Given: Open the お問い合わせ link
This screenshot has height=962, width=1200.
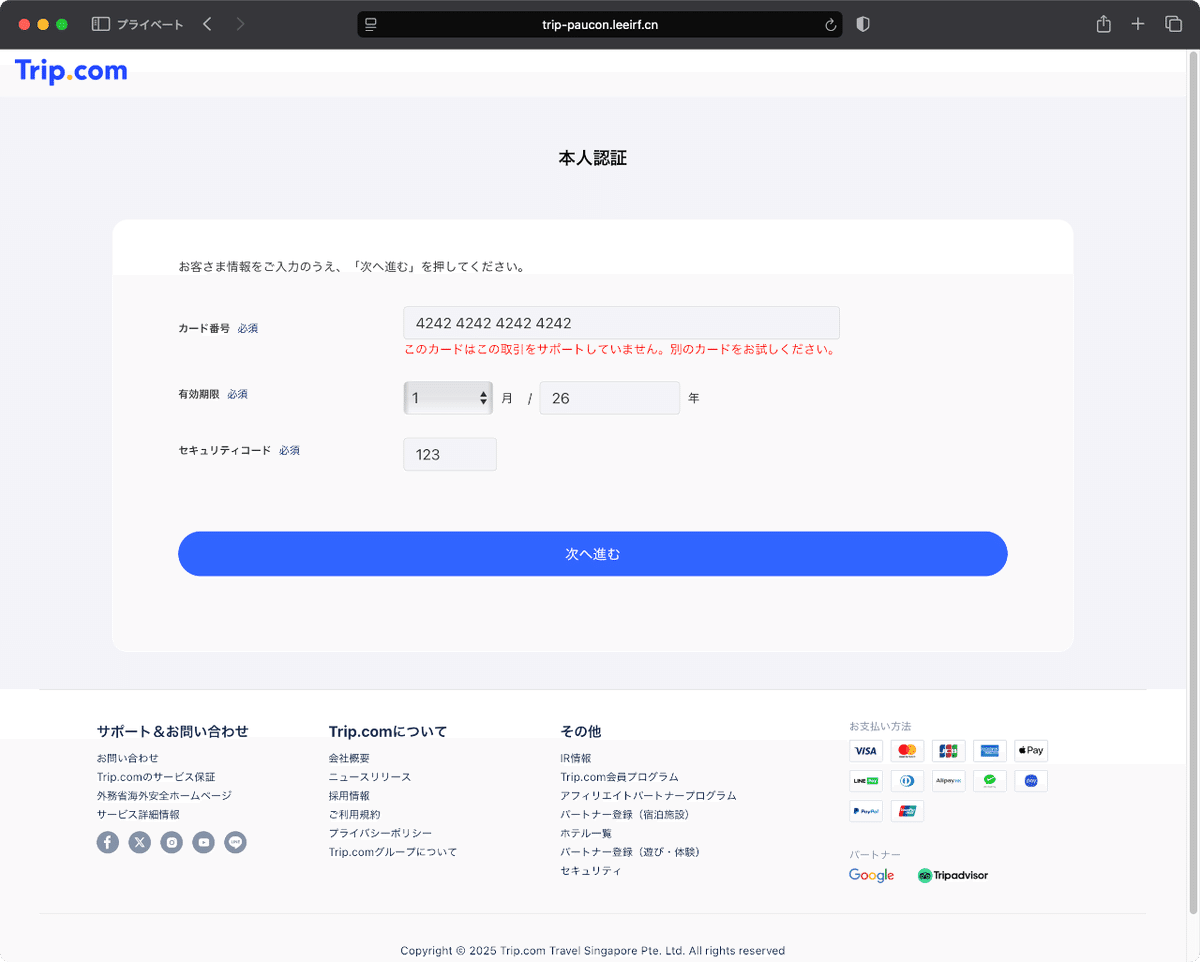Looking at the screenshot, I should coord(128,758).
